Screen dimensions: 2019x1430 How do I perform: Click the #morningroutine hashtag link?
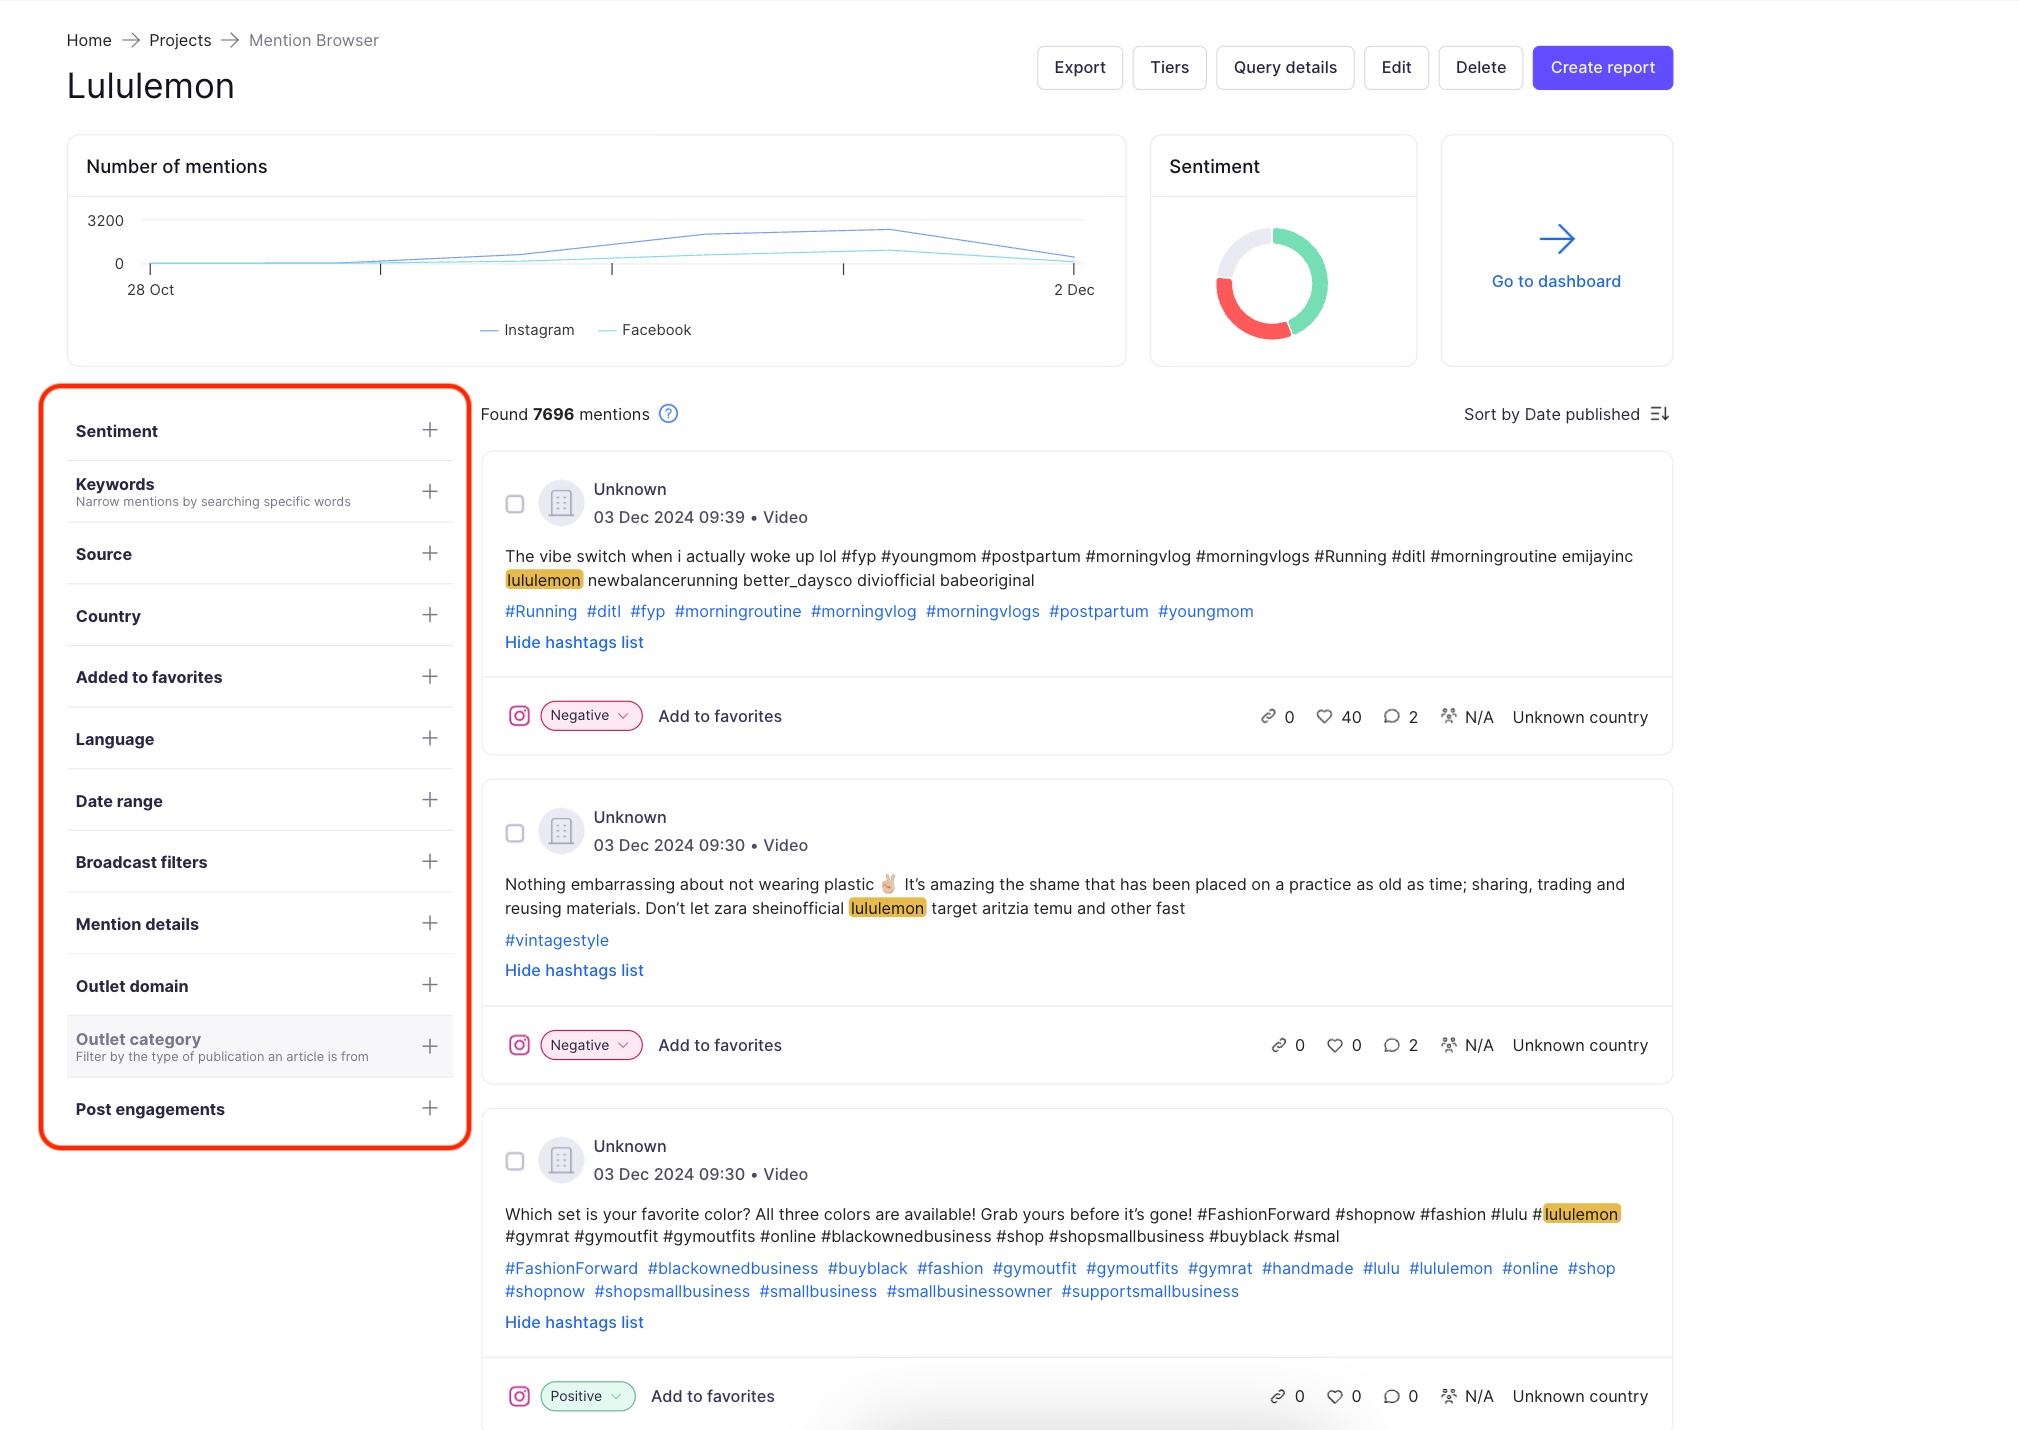point(738,611)
